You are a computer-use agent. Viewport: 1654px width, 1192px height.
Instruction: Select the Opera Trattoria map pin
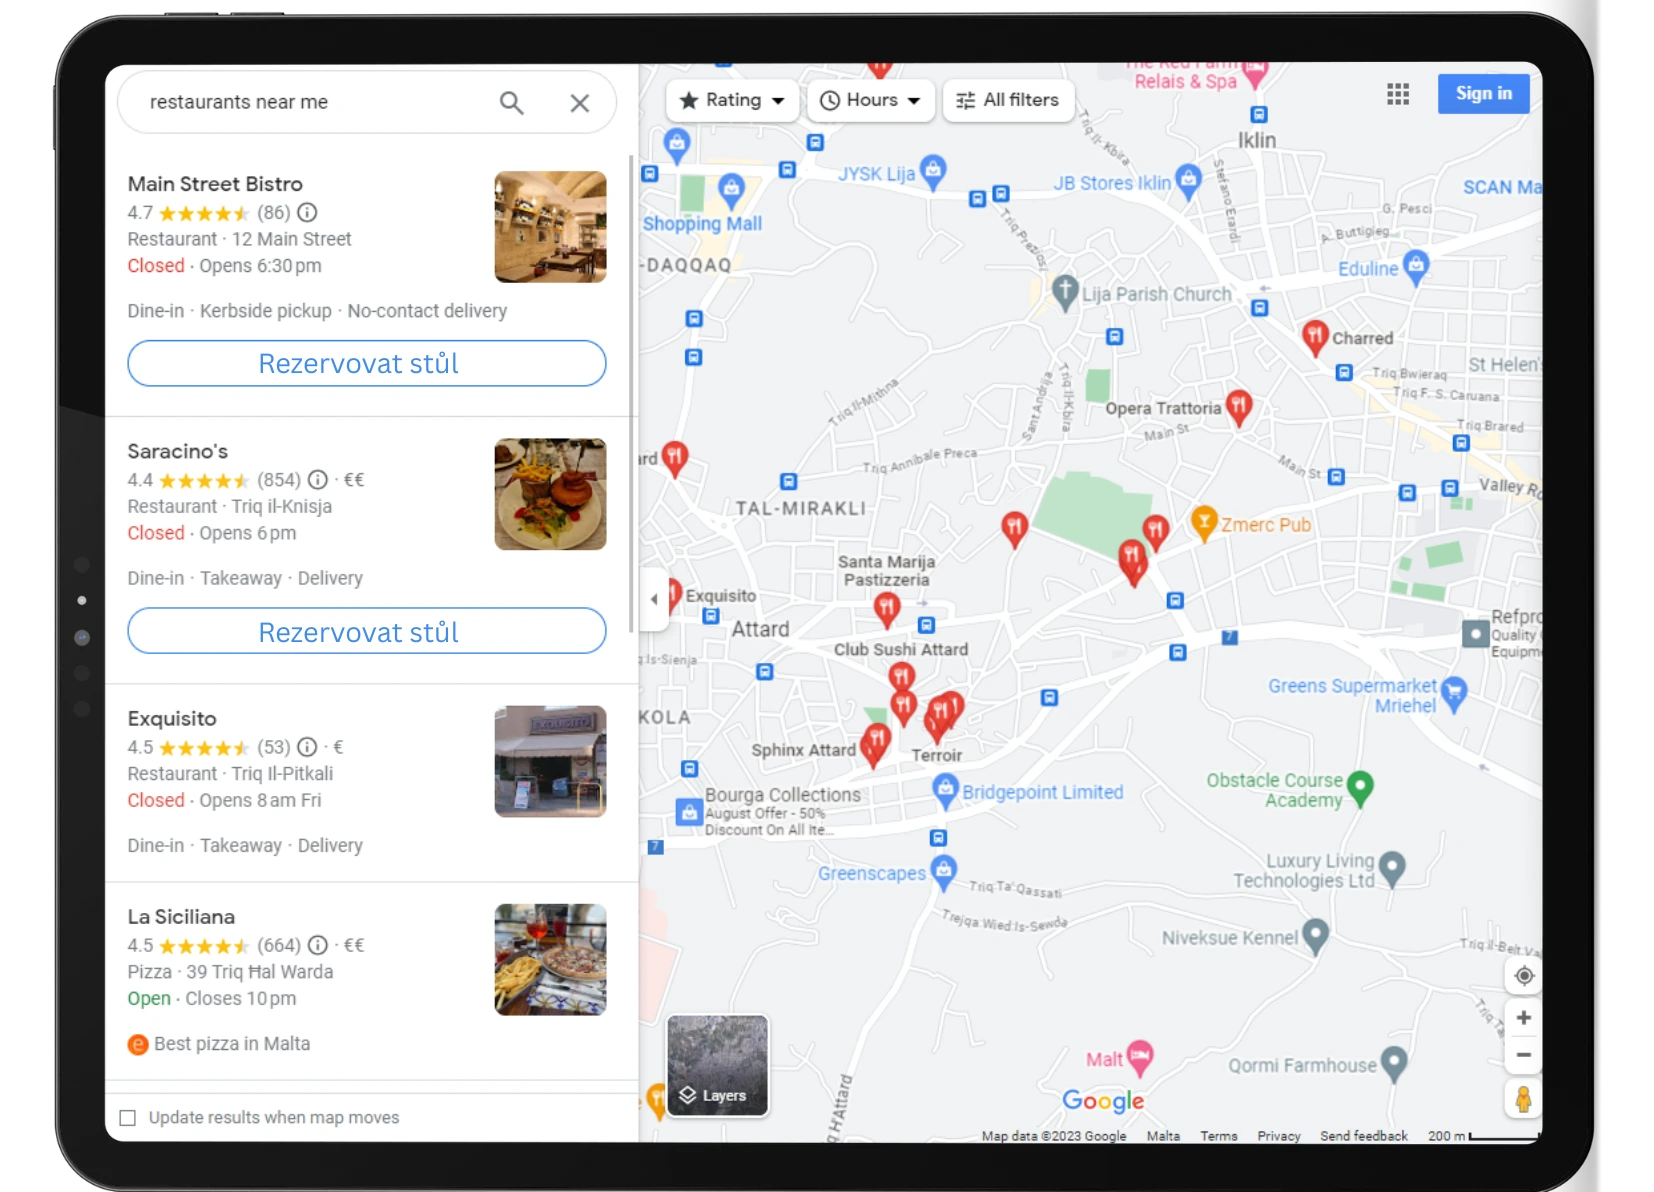(1239, 407)
